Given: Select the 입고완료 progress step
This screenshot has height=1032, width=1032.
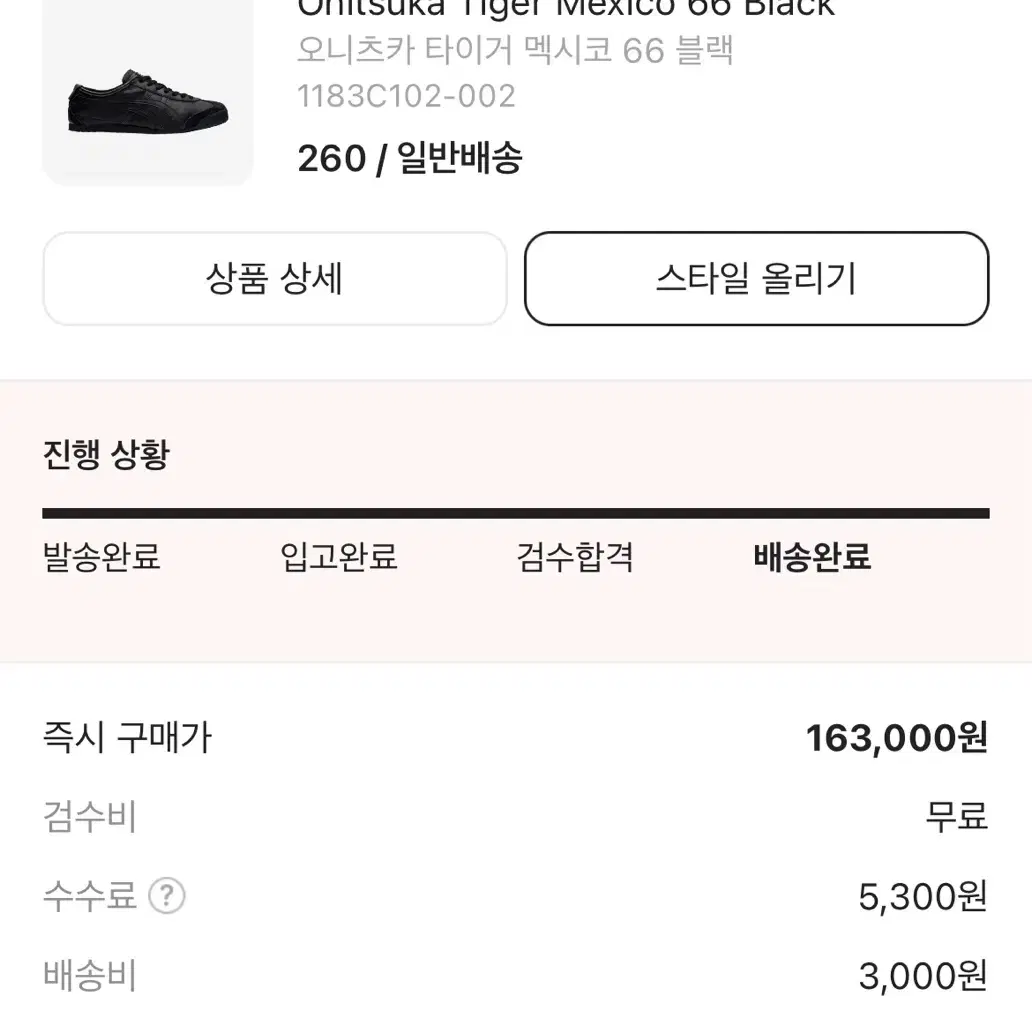Looking at the screenshot, I should 338,557.
